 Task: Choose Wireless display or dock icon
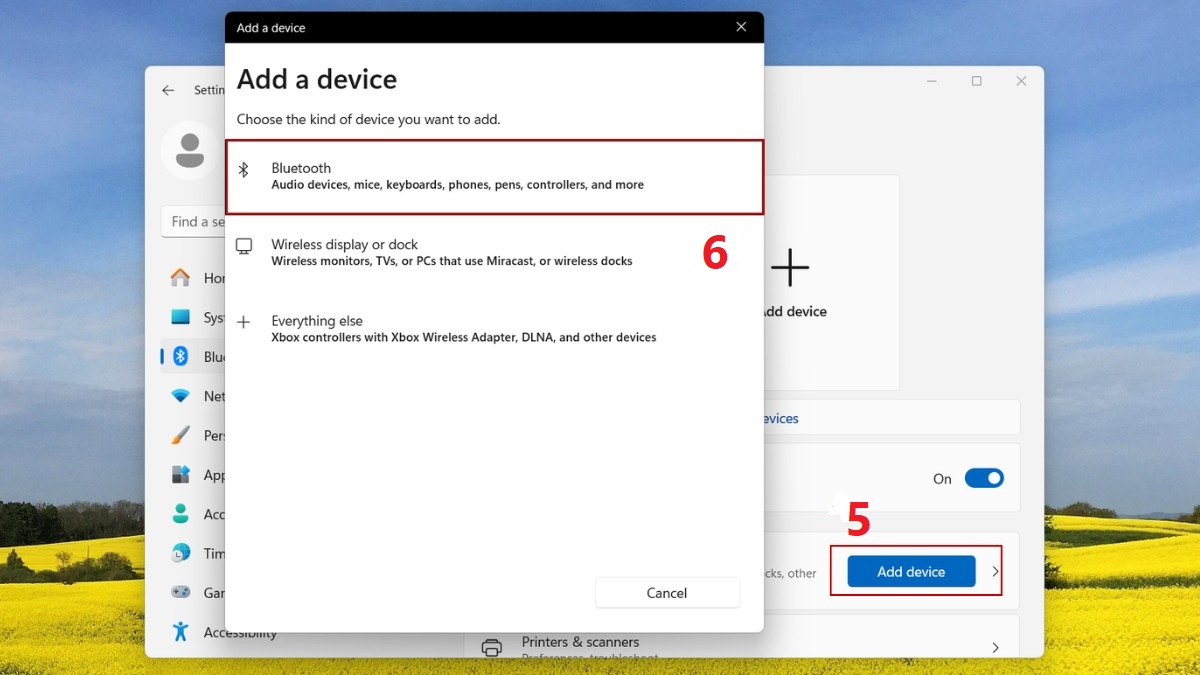(244, 246)
